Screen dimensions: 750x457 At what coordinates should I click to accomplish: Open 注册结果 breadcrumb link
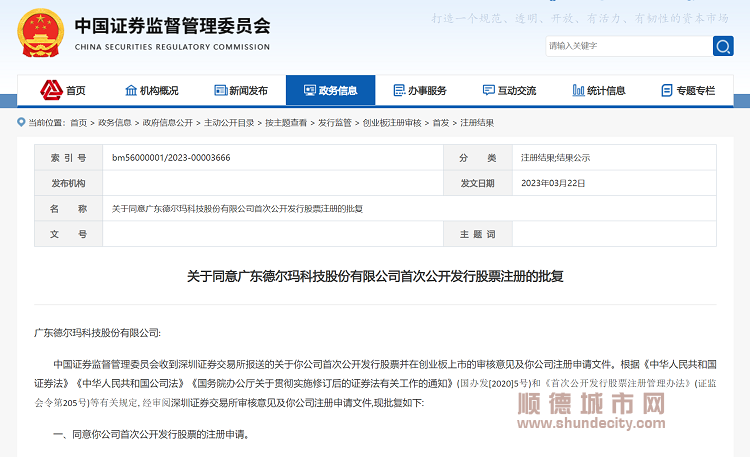pyautogui.click(x=477, y=123)
